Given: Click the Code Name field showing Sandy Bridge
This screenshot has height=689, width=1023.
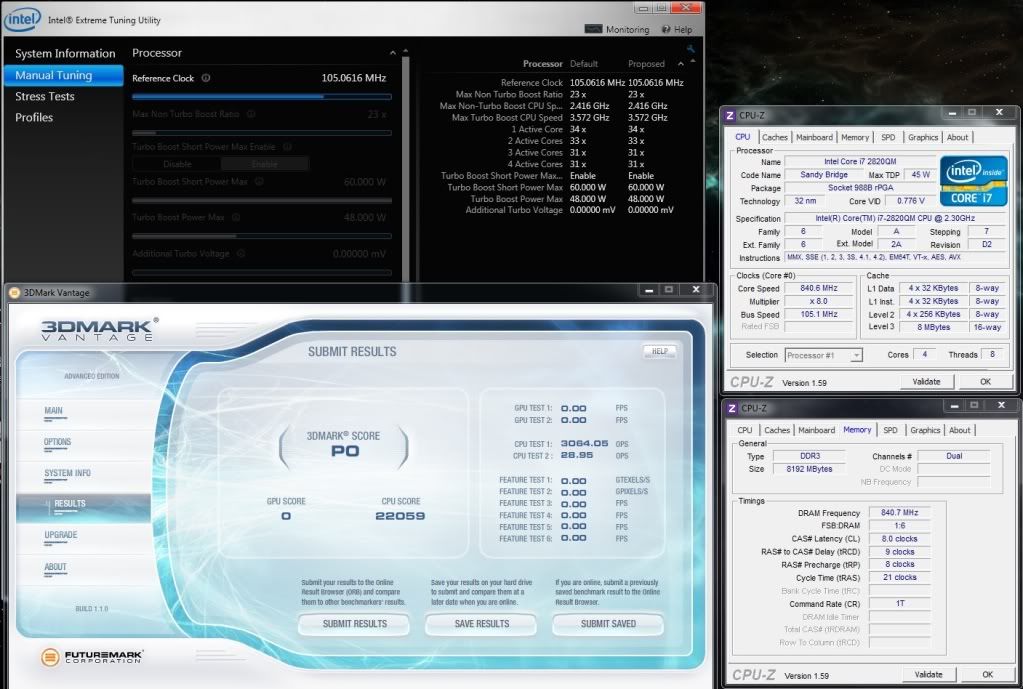Looking at the screenshot, I should (823, 175).
